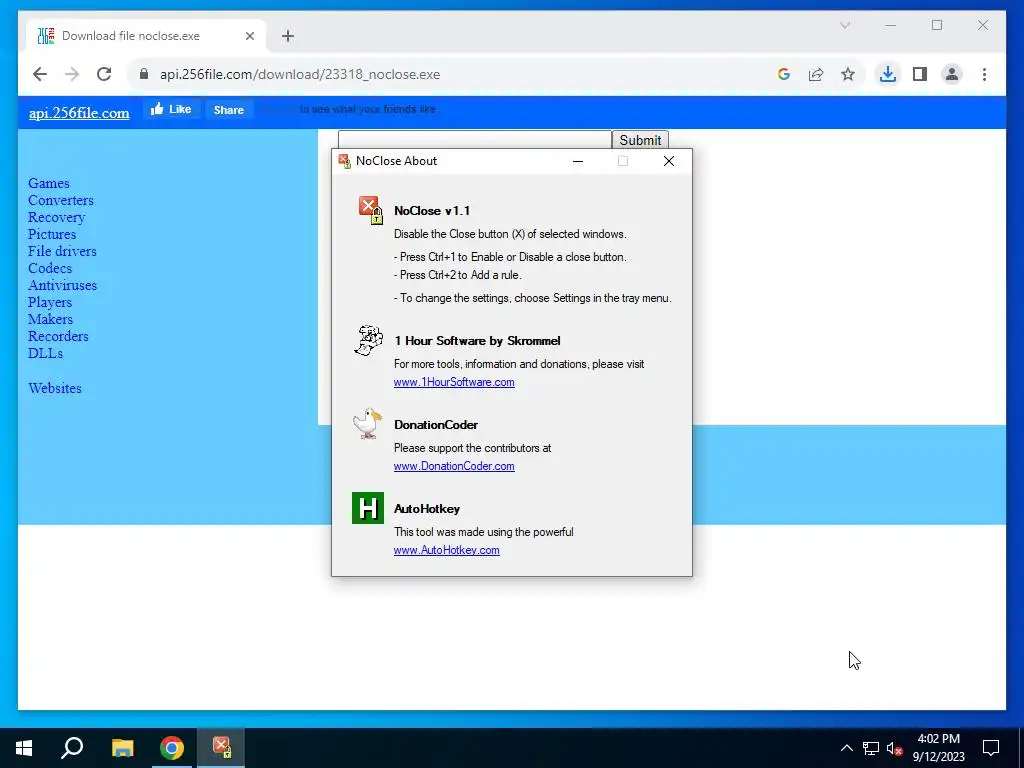This screenshot has height=768, width=1024.
Task: Click the green AutoHotkey H icon
Action: [x=368, y=508]
